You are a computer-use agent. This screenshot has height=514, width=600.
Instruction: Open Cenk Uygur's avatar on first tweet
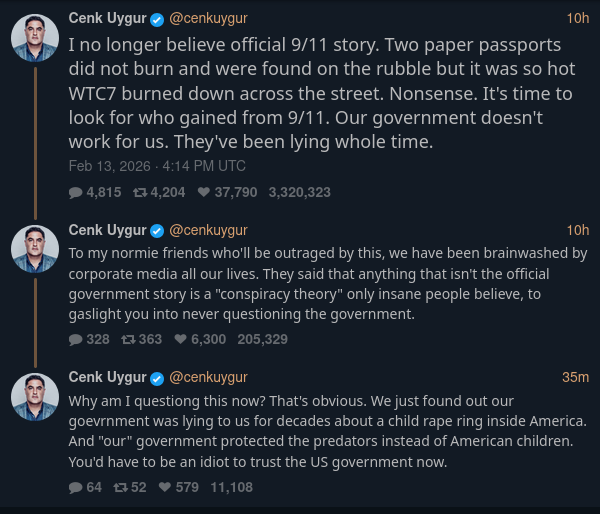click(x=35, y=39)
